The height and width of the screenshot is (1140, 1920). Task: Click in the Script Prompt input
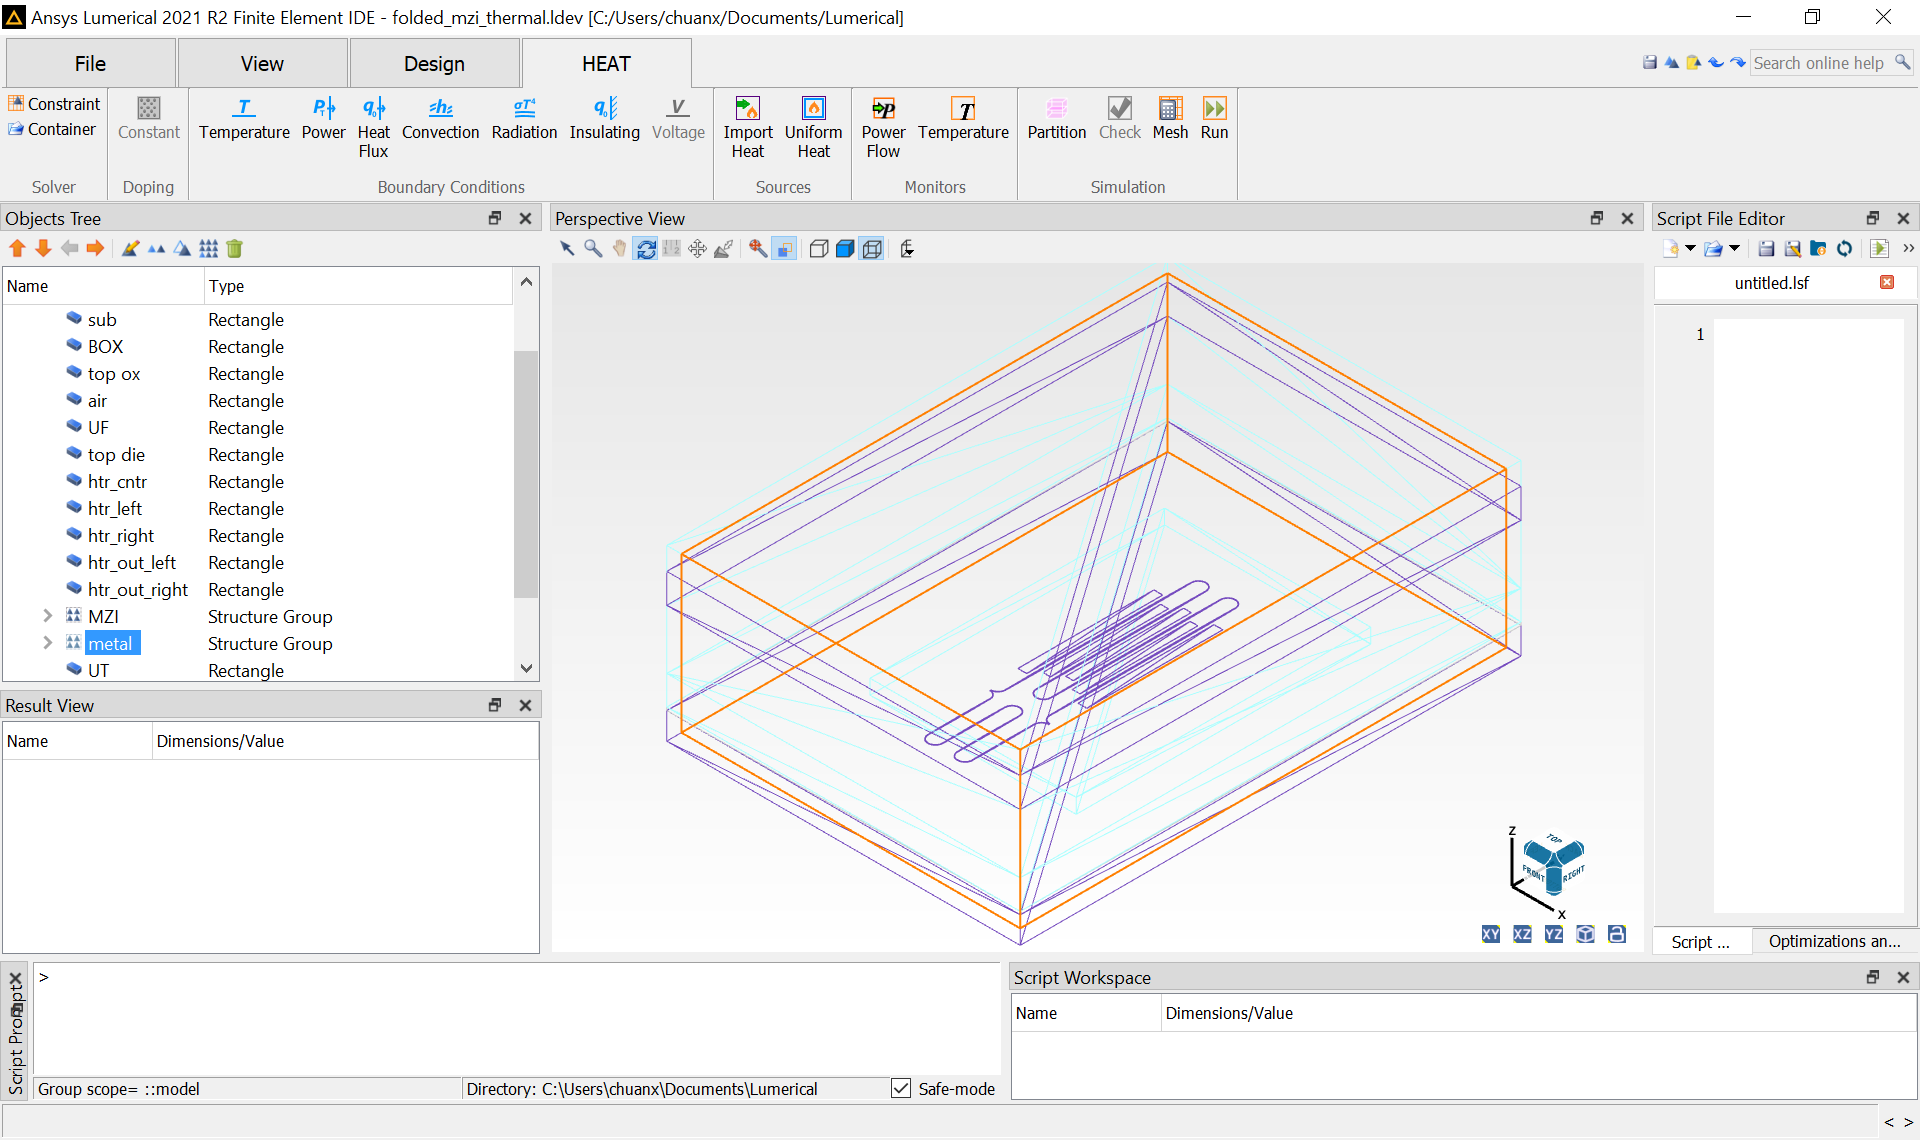click(x=517, y=1018)
